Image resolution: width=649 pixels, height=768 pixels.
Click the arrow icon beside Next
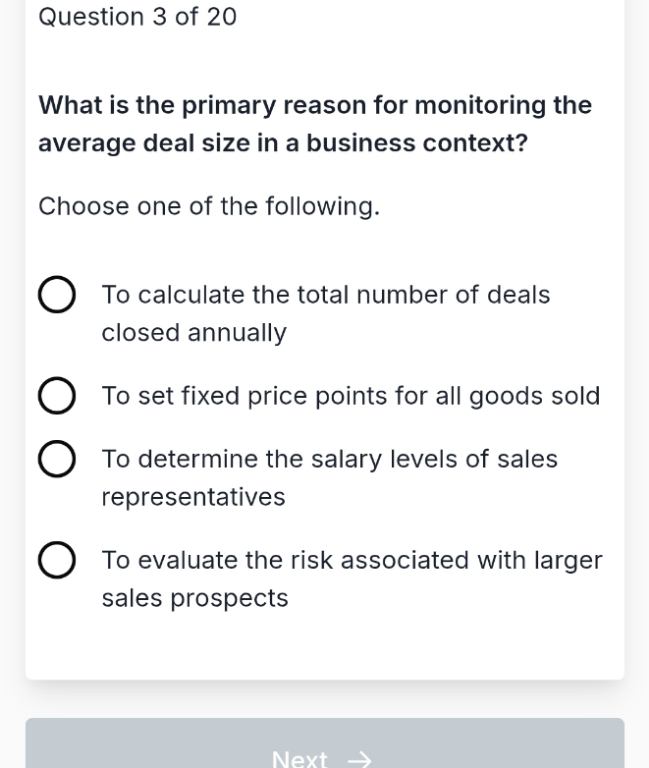[x=360, y=759]
